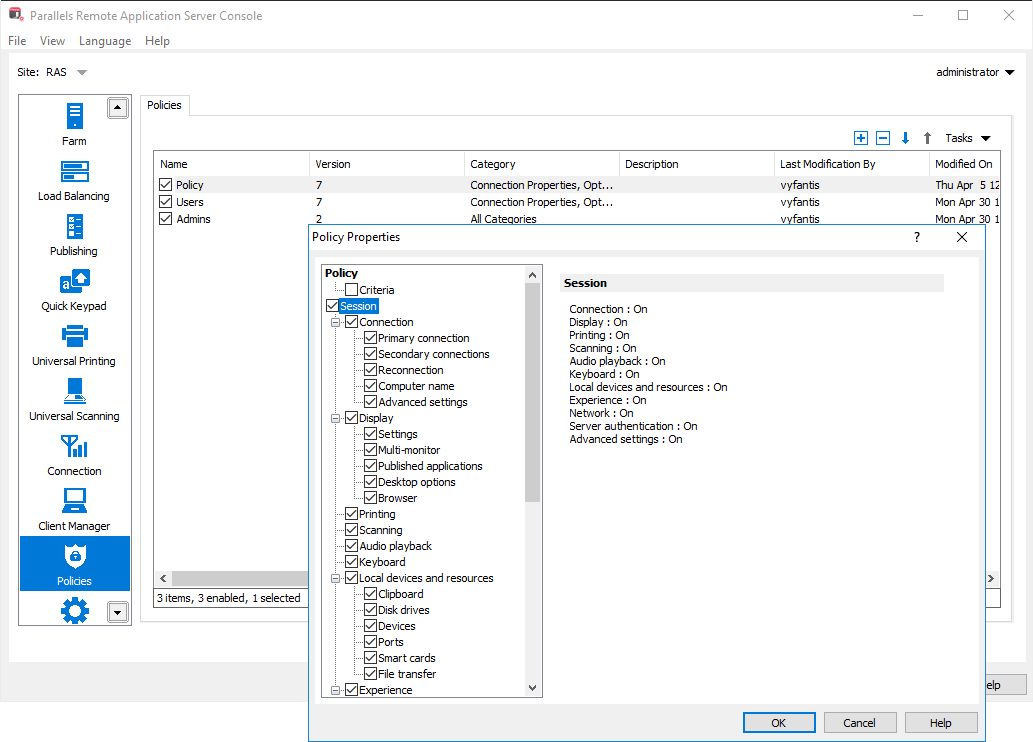Viewport: 1033px width, 742px height.
Task: Open the Help menu
Action: (x=157, y=41)
